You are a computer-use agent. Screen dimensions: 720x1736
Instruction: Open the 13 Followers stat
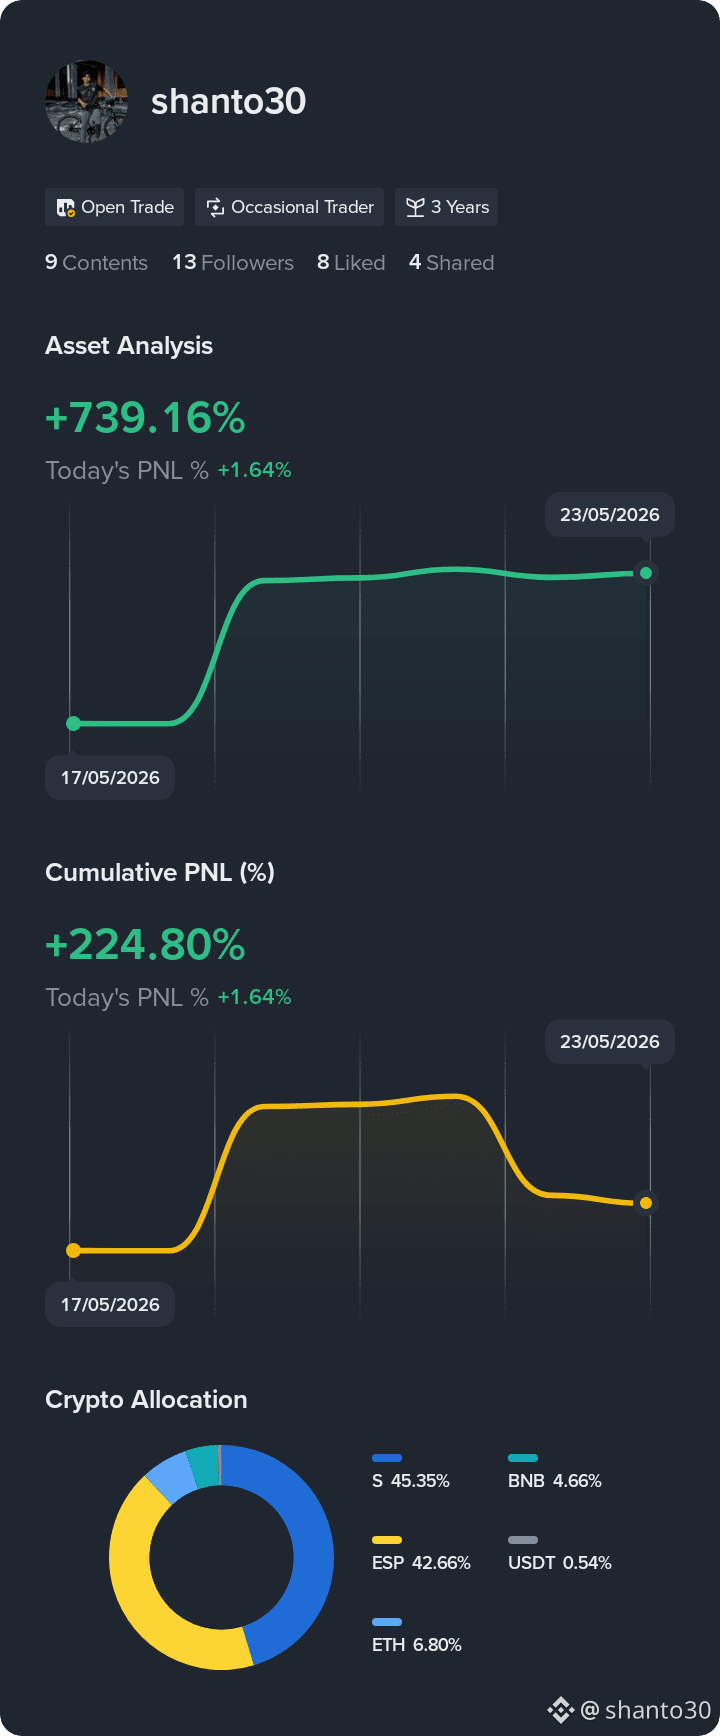click(233, 263)
